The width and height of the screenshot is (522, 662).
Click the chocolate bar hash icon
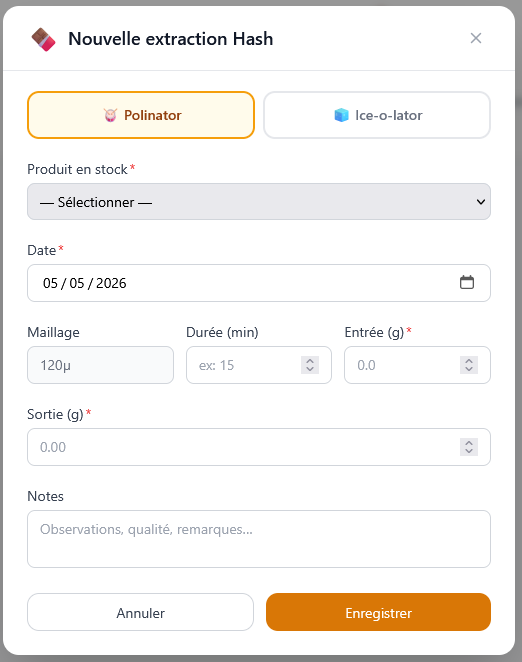(x=44, y=39)
